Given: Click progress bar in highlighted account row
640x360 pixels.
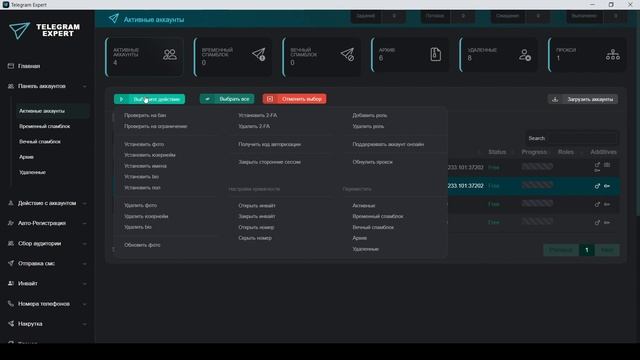Looking at the screenshot, I should (x=537, y=185).
